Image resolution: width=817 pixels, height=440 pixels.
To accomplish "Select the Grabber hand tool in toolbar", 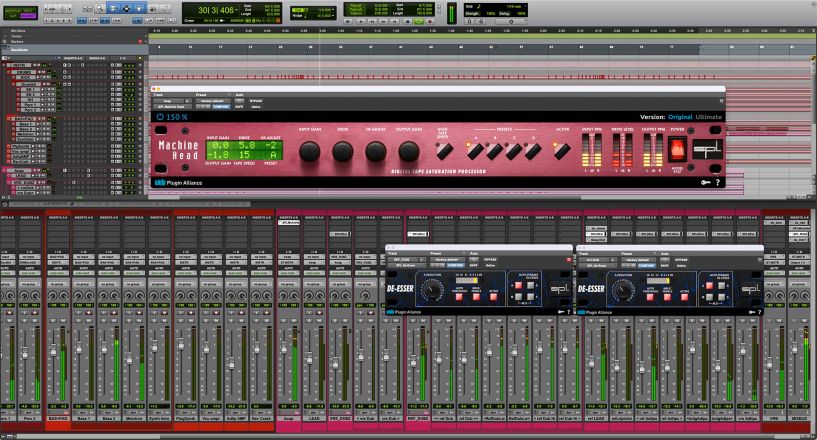I will [139, 8].
